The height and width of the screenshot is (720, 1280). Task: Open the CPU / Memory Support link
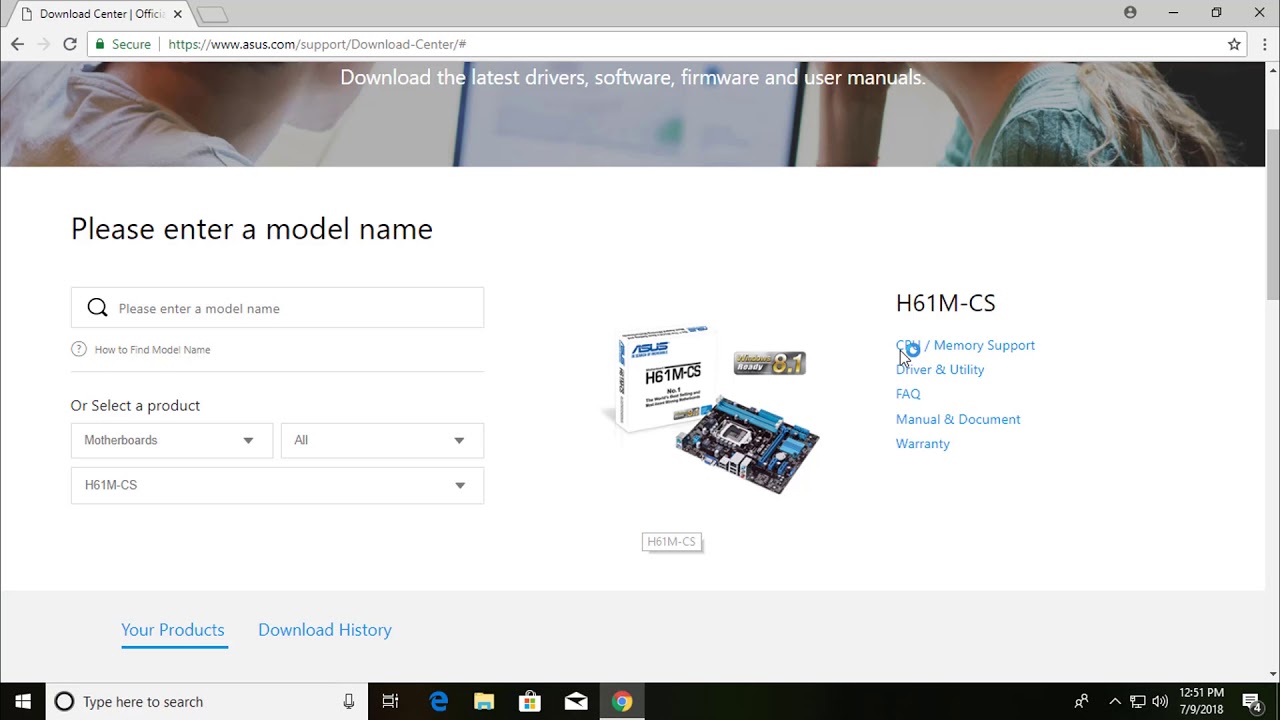click(x=965, y=344)
